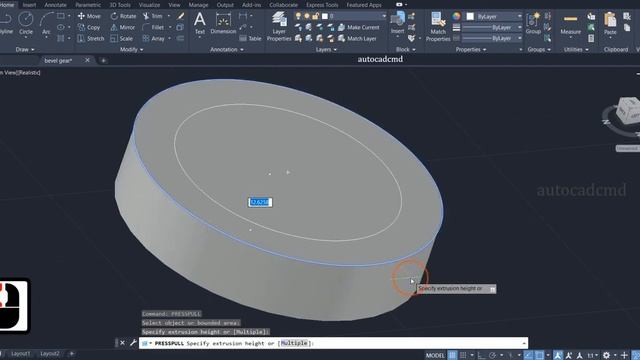Activate the Scale tool

coord(122,38)
